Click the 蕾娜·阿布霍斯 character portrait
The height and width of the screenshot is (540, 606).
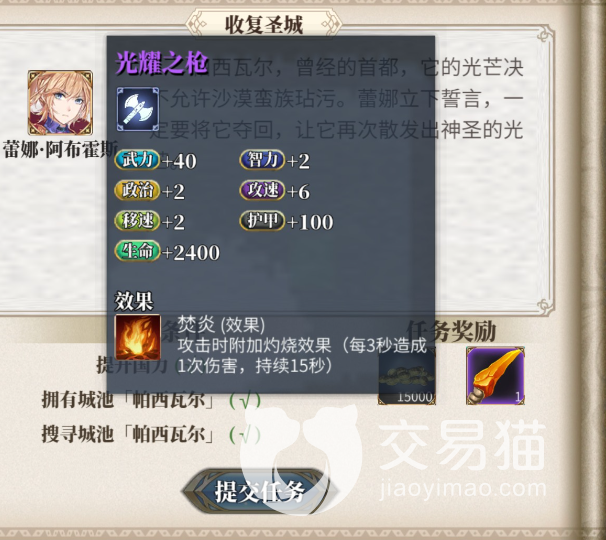[60, 102]
